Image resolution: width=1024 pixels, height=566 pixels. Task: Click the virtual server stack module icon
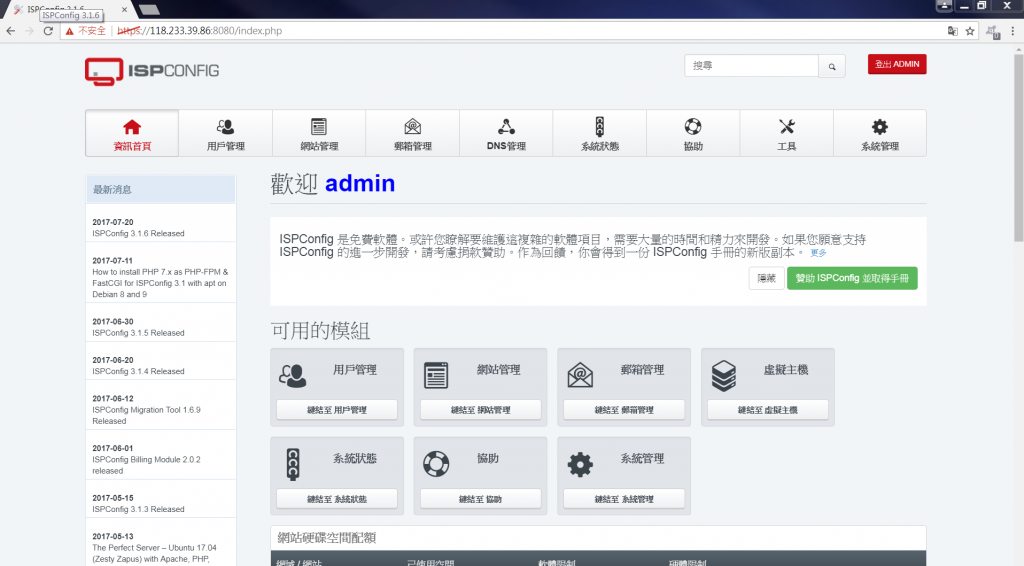point(724,376)
